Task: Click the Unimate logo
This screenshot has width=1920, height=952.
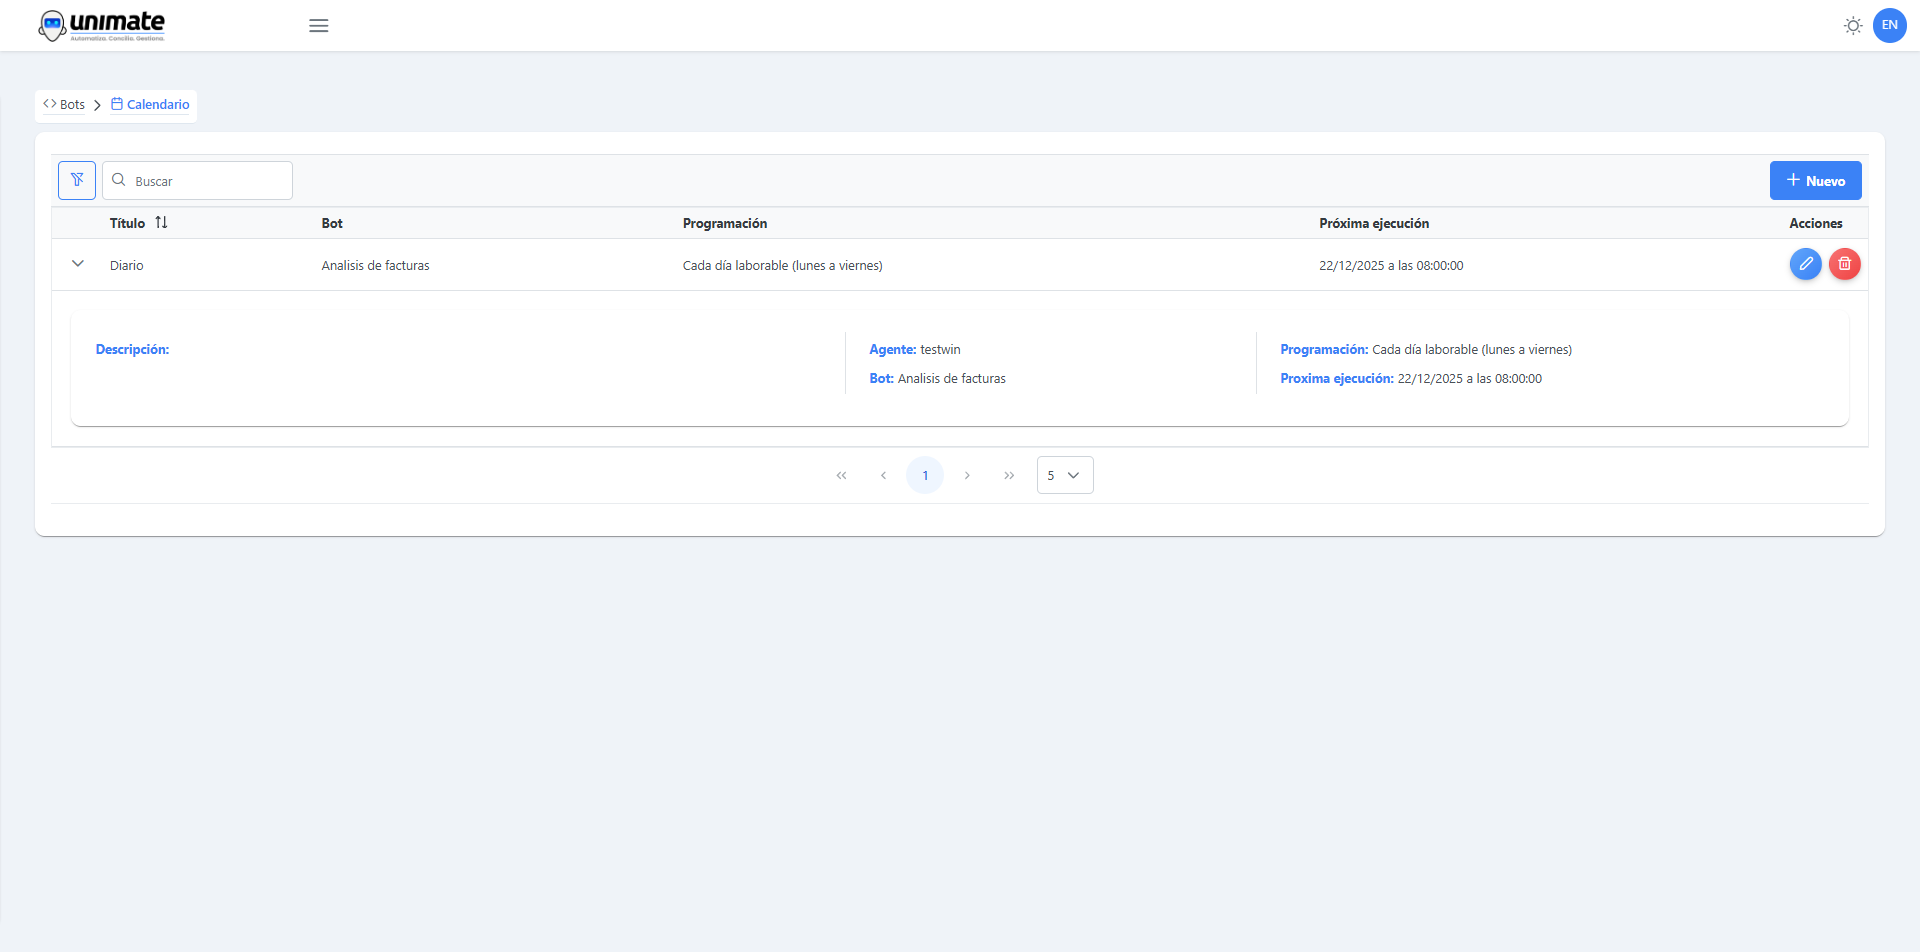Action: (x=101, y=25)
